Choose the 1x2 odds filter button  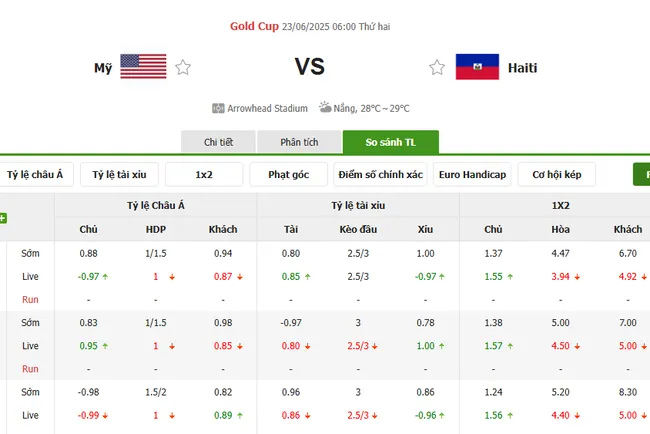pos(204,175)
